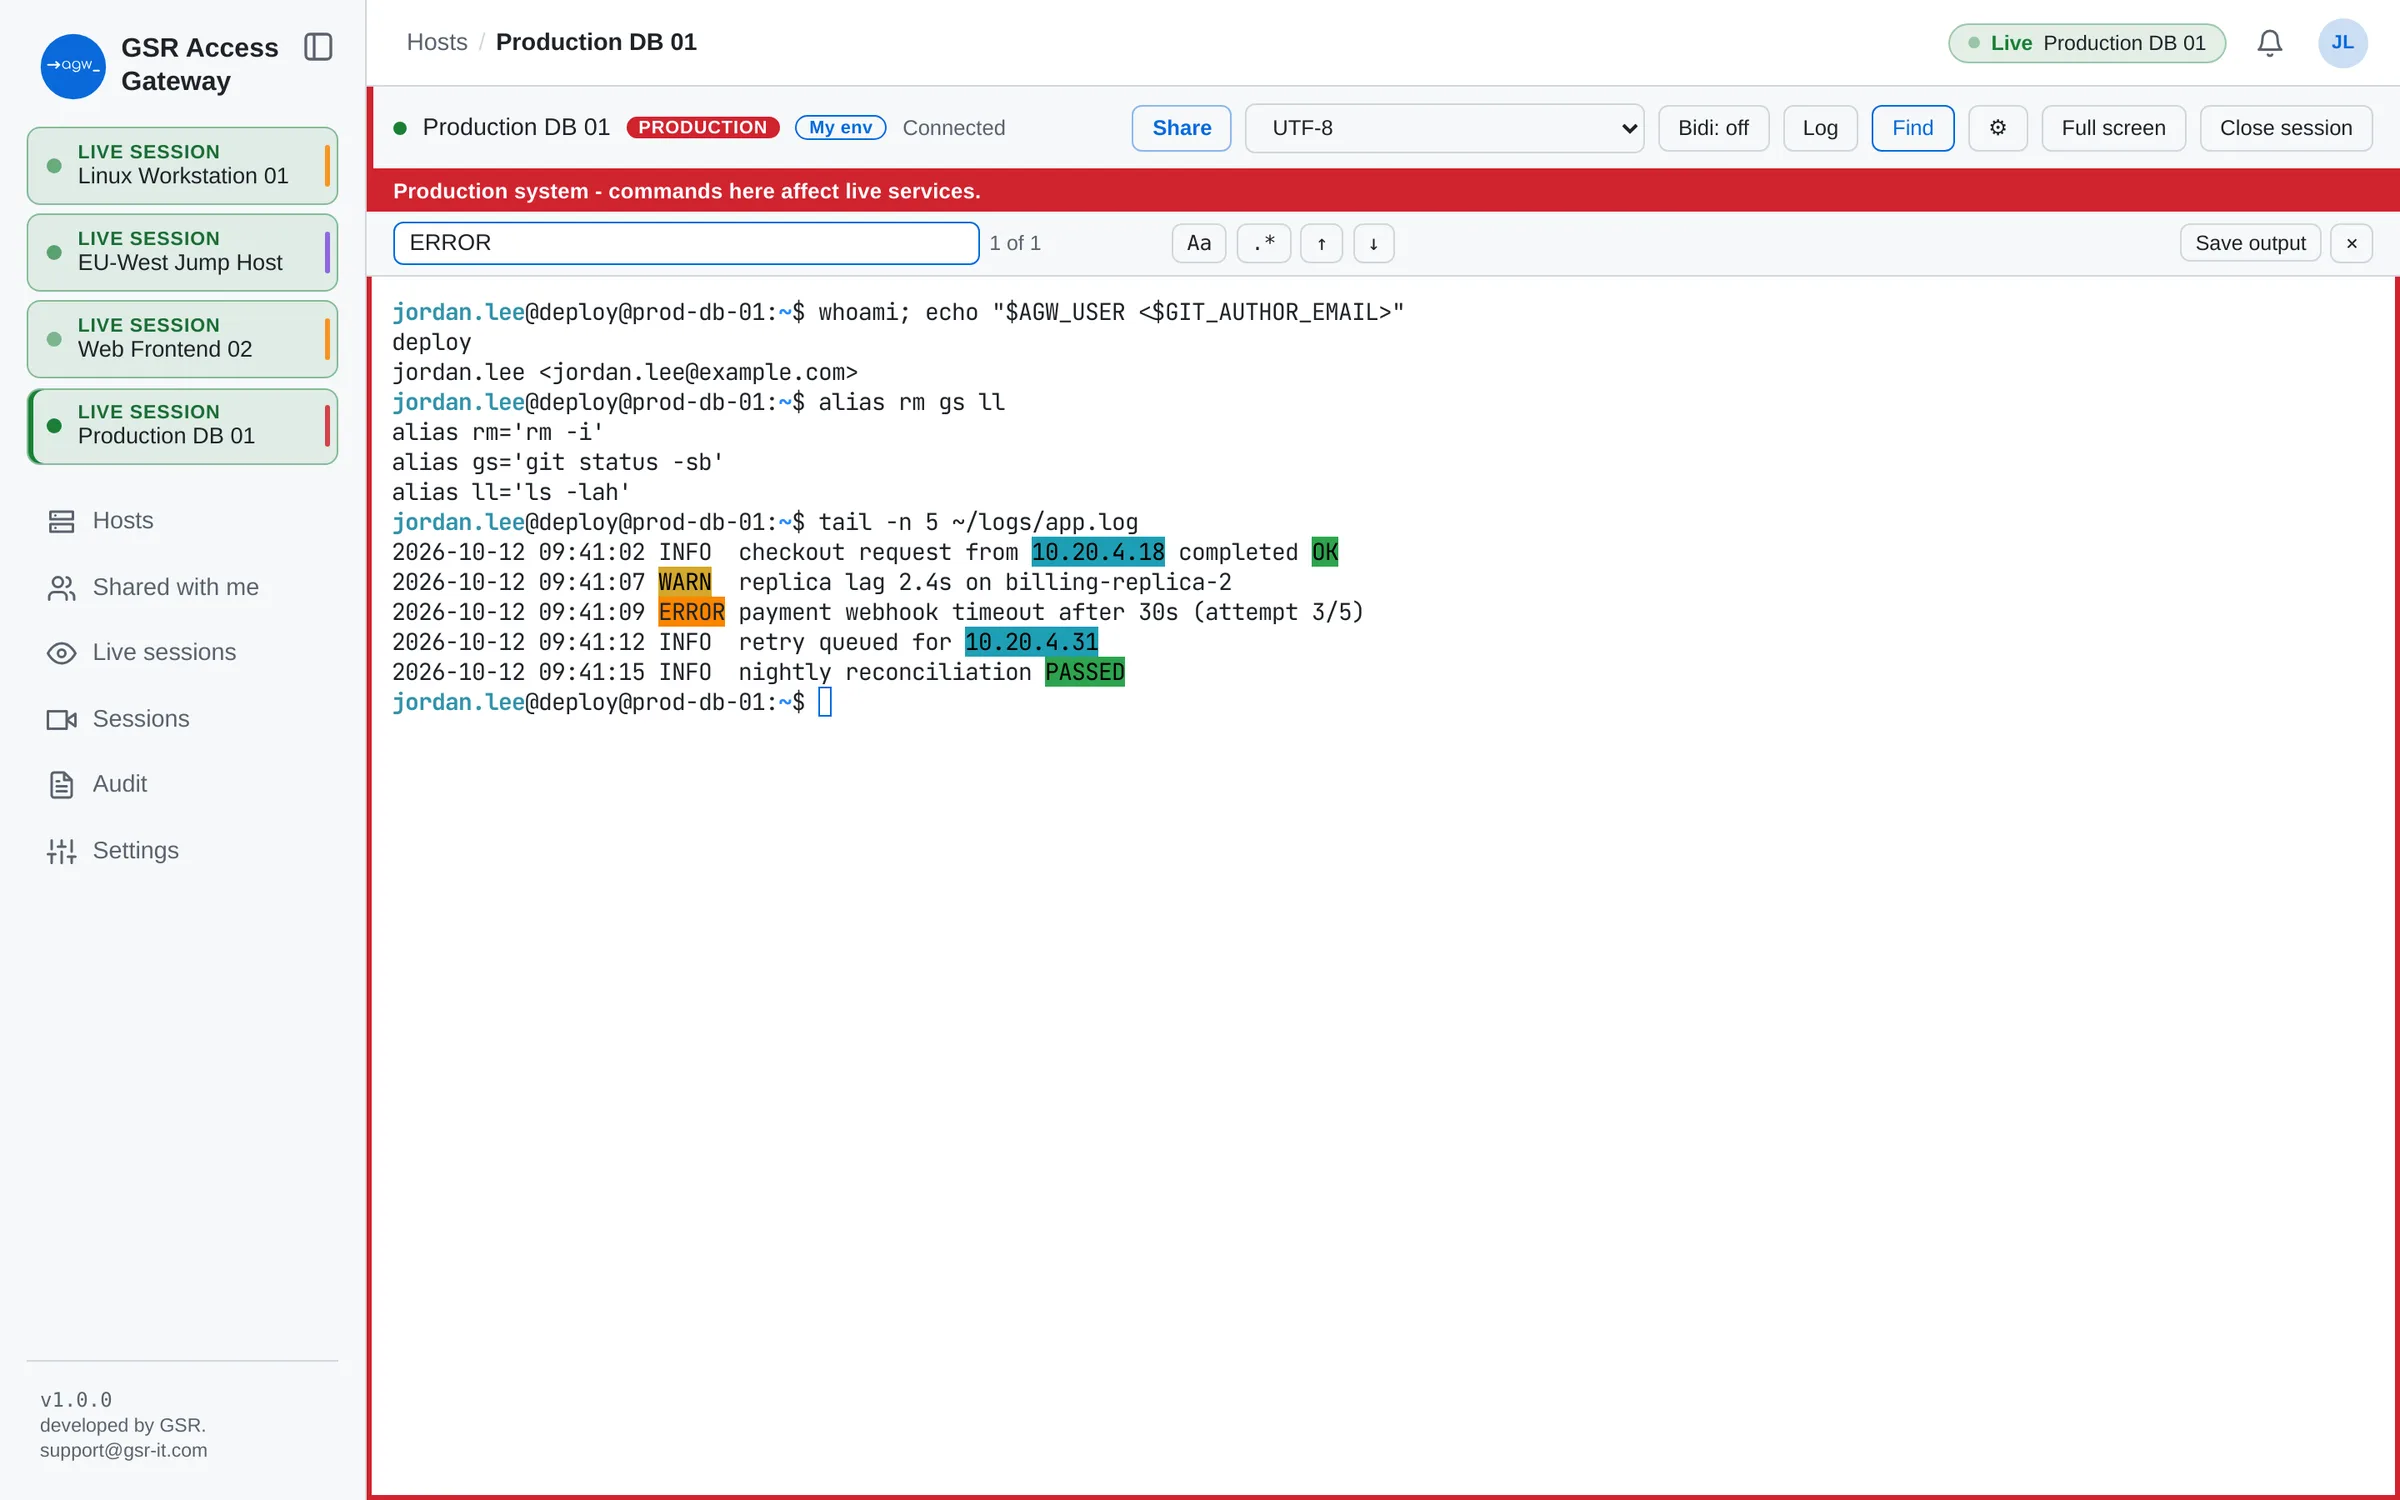The image size is (2400, 1500).
Task: Click the highlighted ERROR log entry
Action: coord(691,612)
